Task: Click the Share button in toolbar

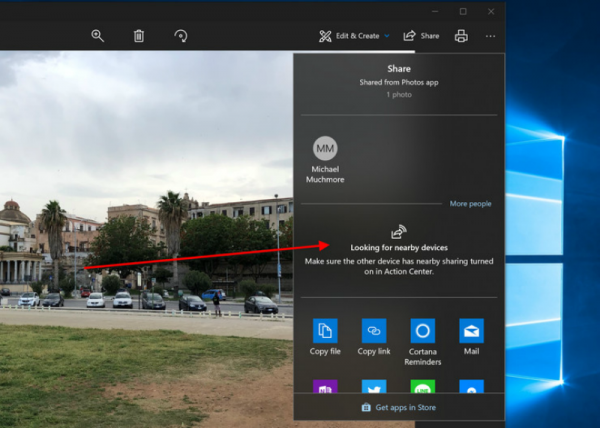Action: 421,36
